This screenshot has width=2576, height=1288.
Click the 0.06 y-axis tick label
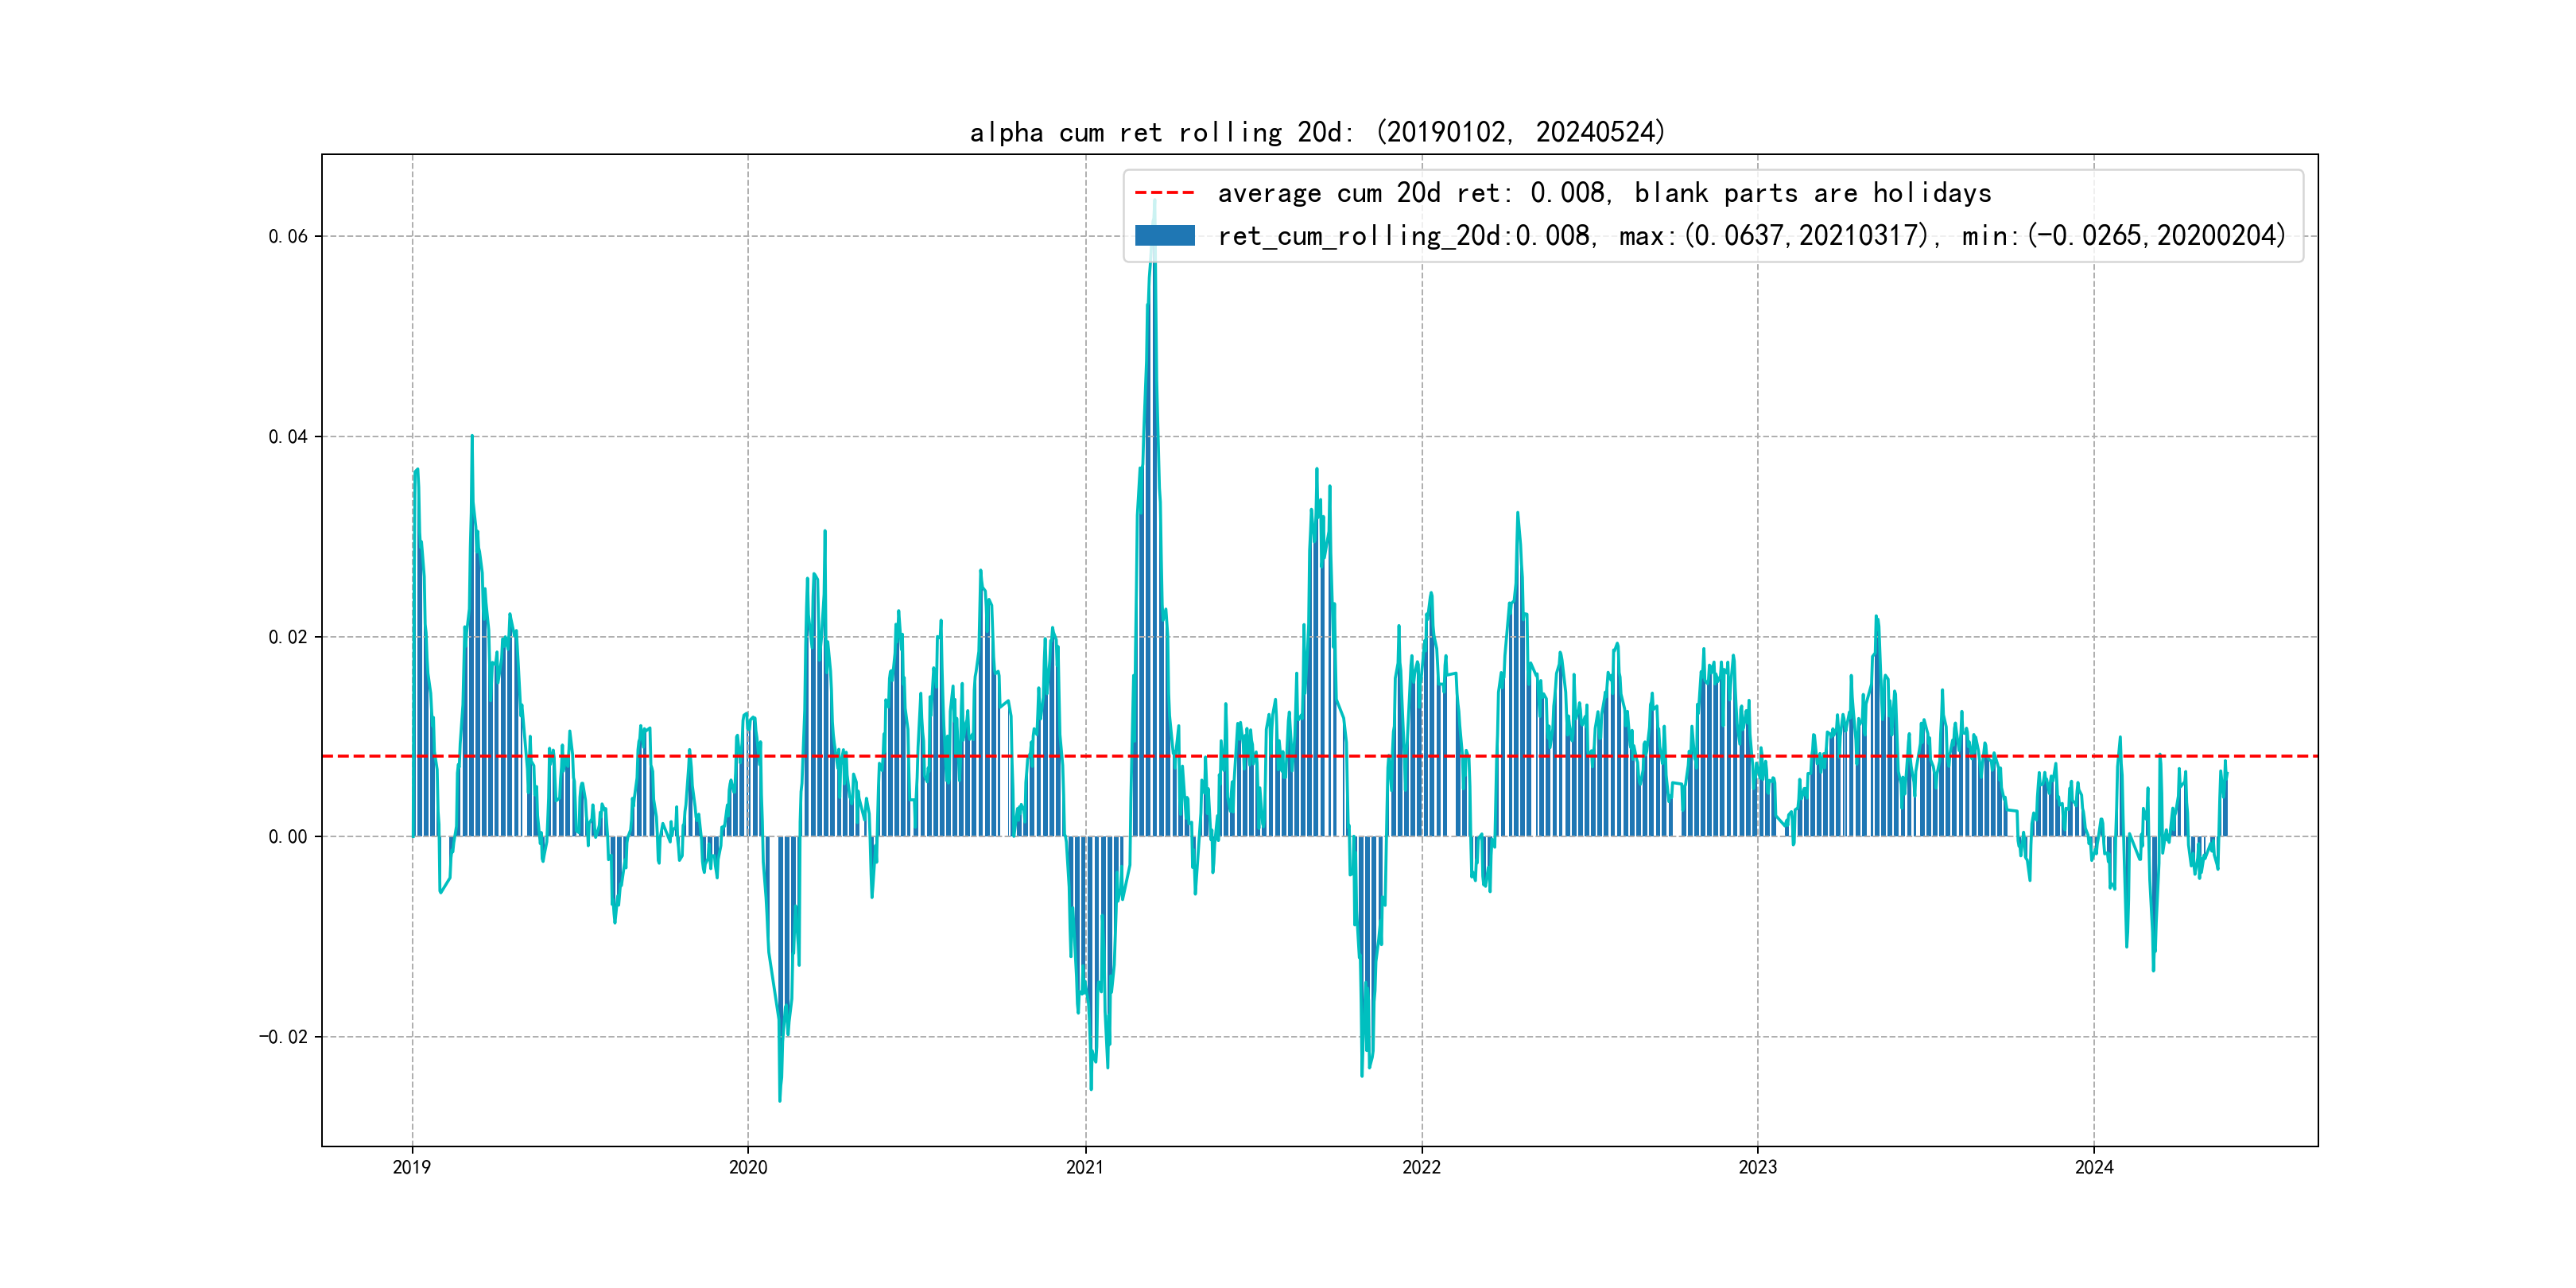coord(288,237)
